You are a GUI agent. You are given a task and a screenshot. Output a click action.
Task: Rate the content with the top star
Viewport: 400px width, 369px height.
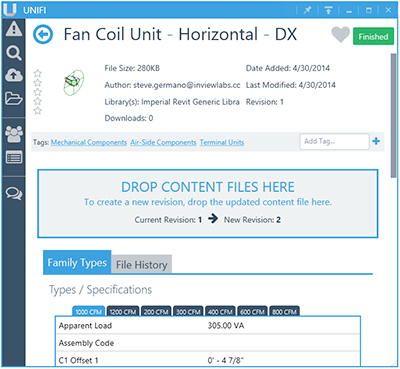point(38,73)
